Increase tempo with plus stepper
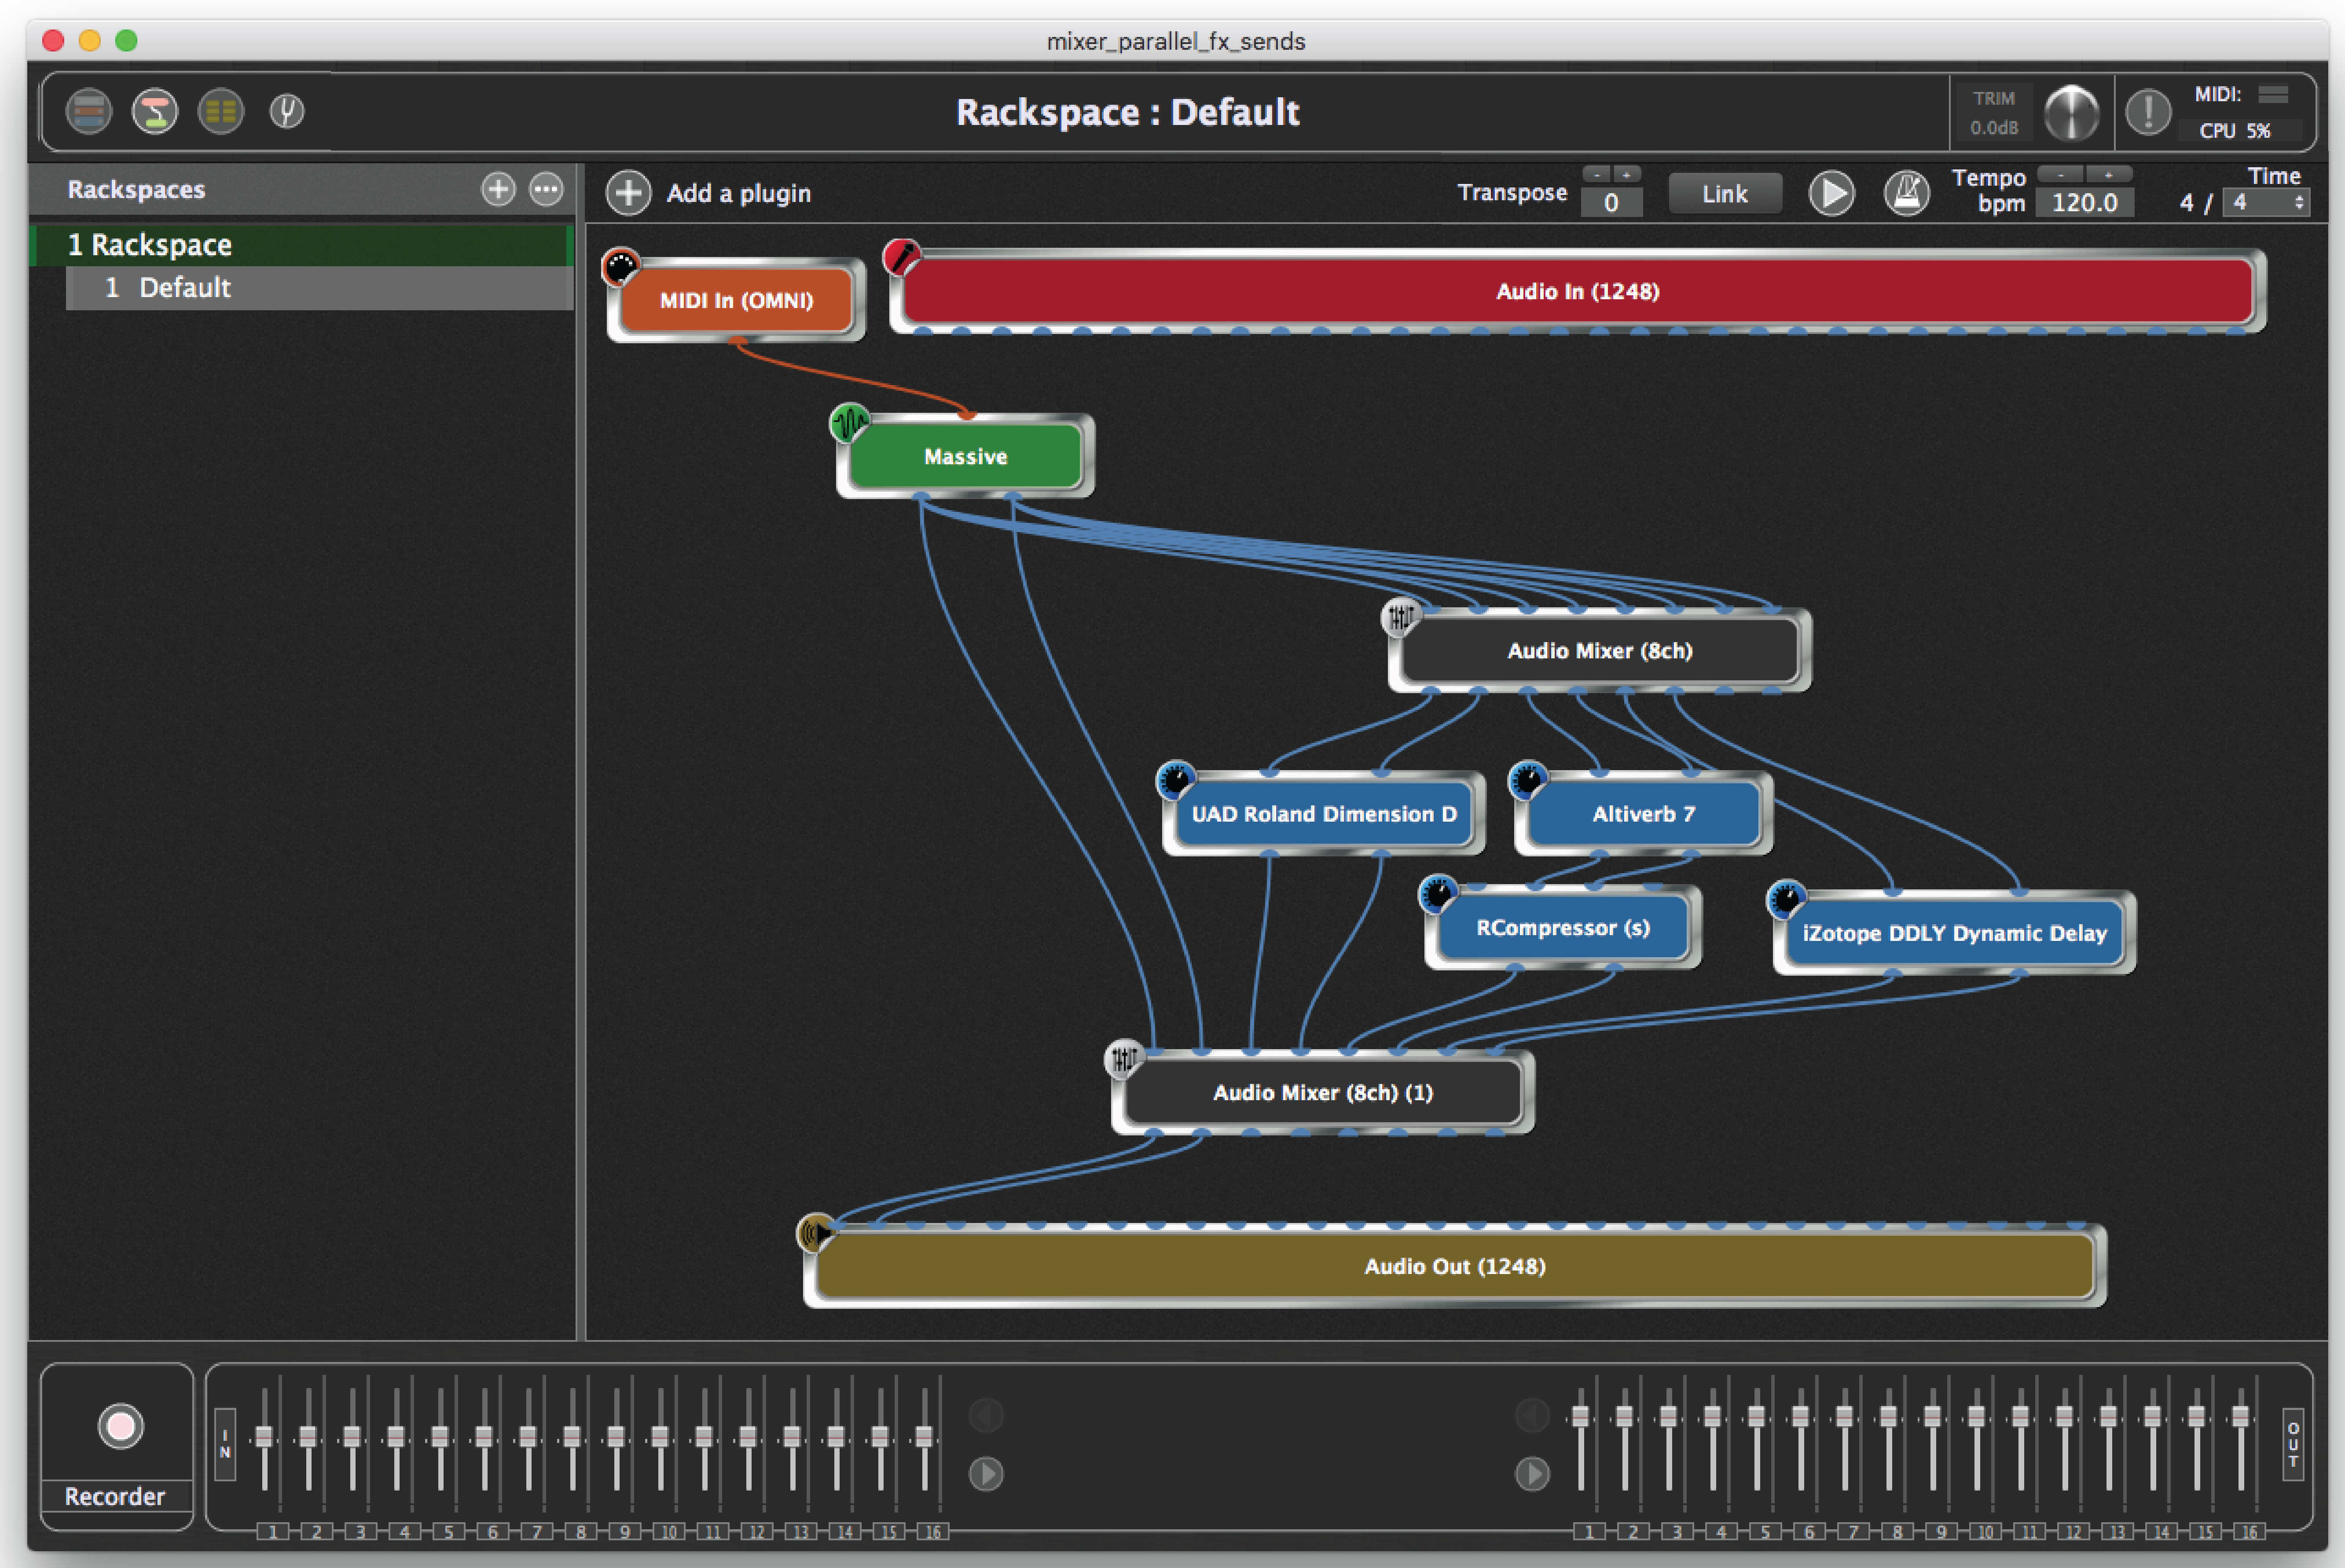2345x1568 pixels. click(x=2109, y=174)
